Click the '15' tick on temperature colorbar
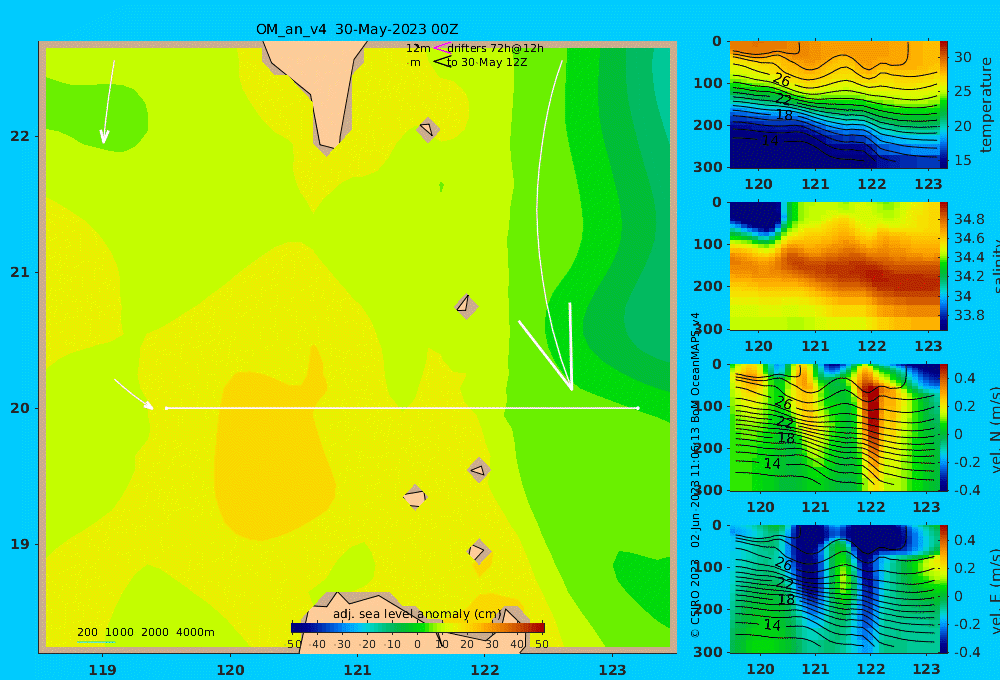This screenshot has height=680, width=1000. [x=963, y=160]
